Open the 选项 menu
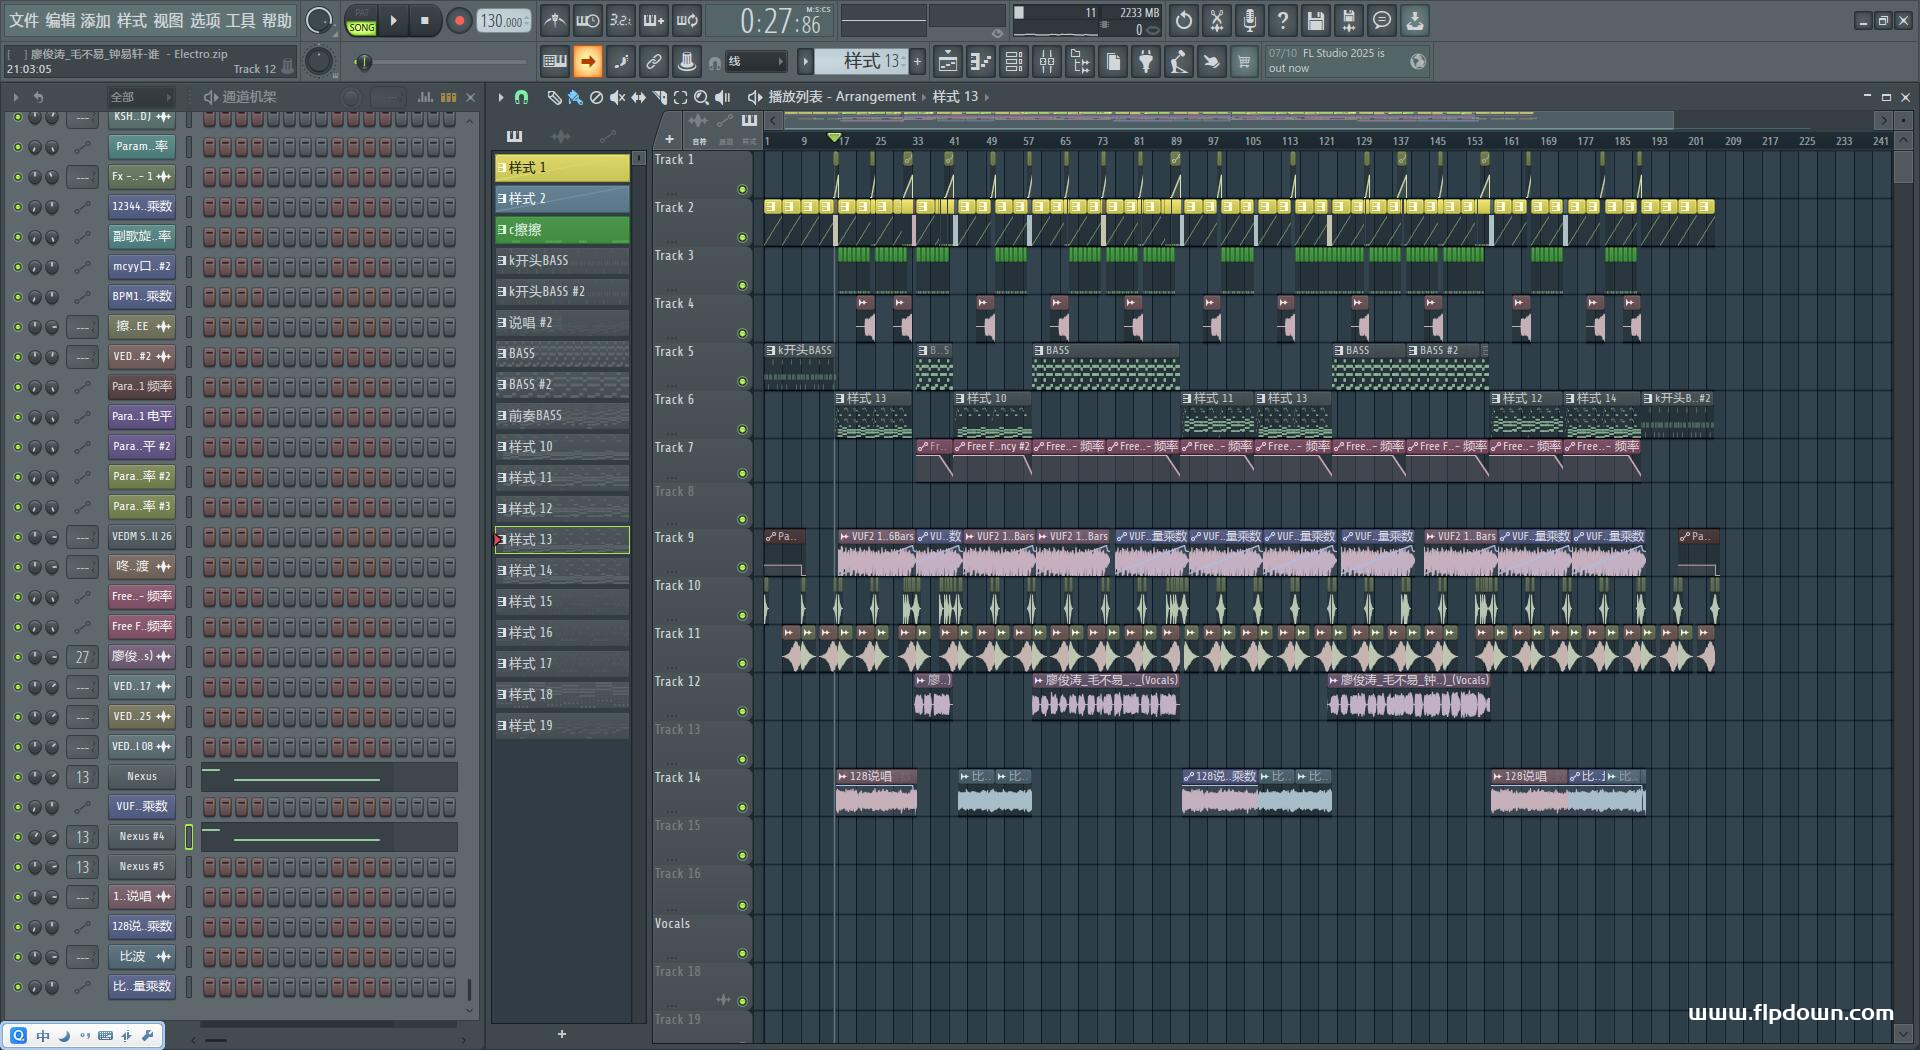This screenshot has width=1920, height=1050. [205, 21]
